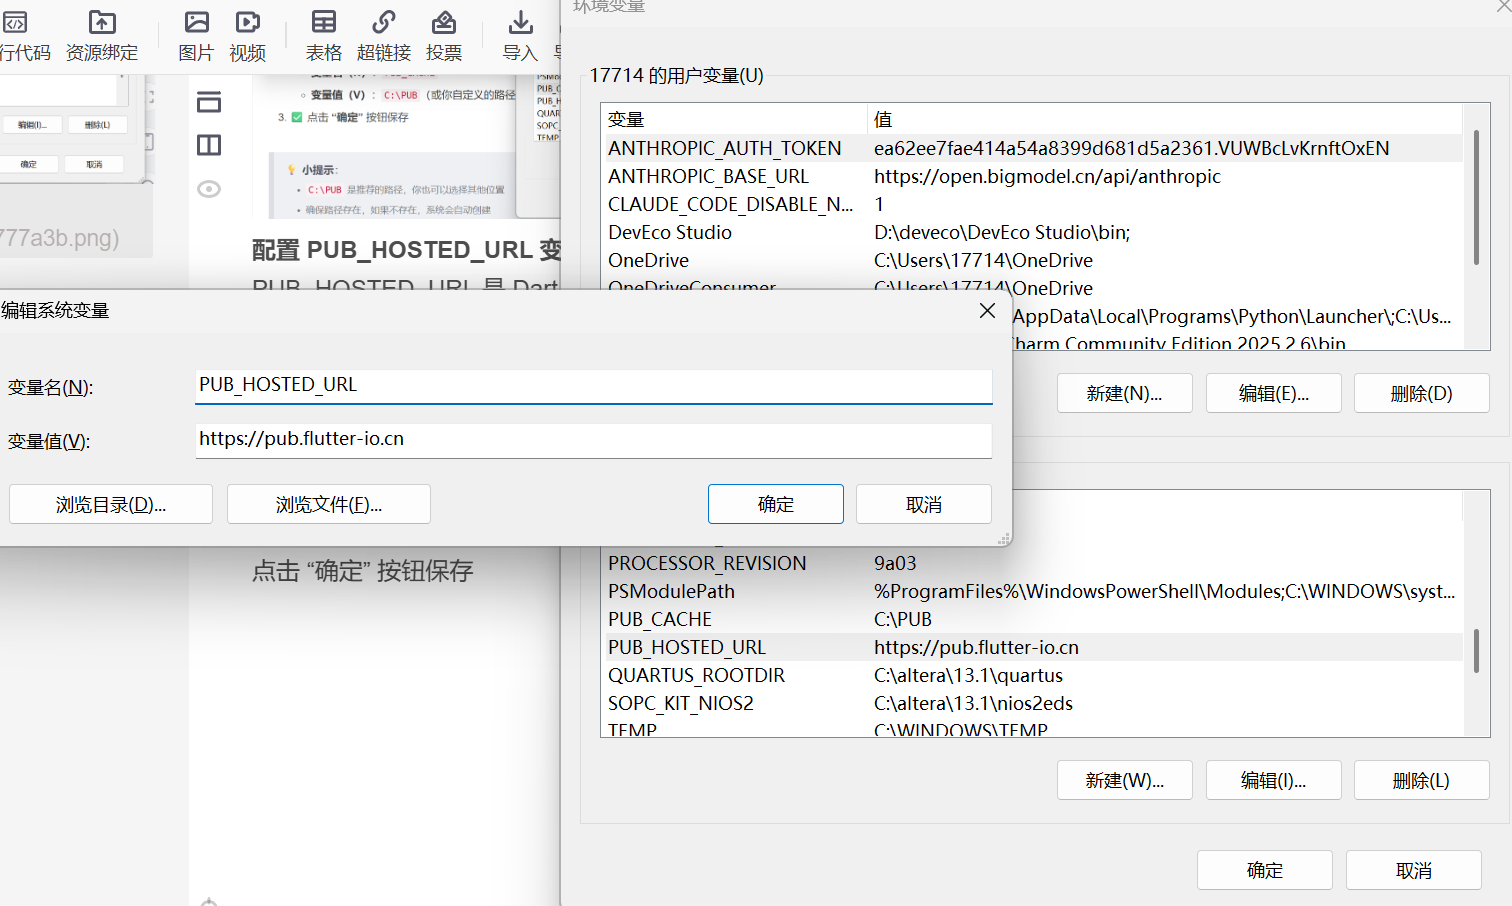Select the SOPC_KIT_NIOS2 system variable row
The image size is (1512, 906).
coord(1032,703)
